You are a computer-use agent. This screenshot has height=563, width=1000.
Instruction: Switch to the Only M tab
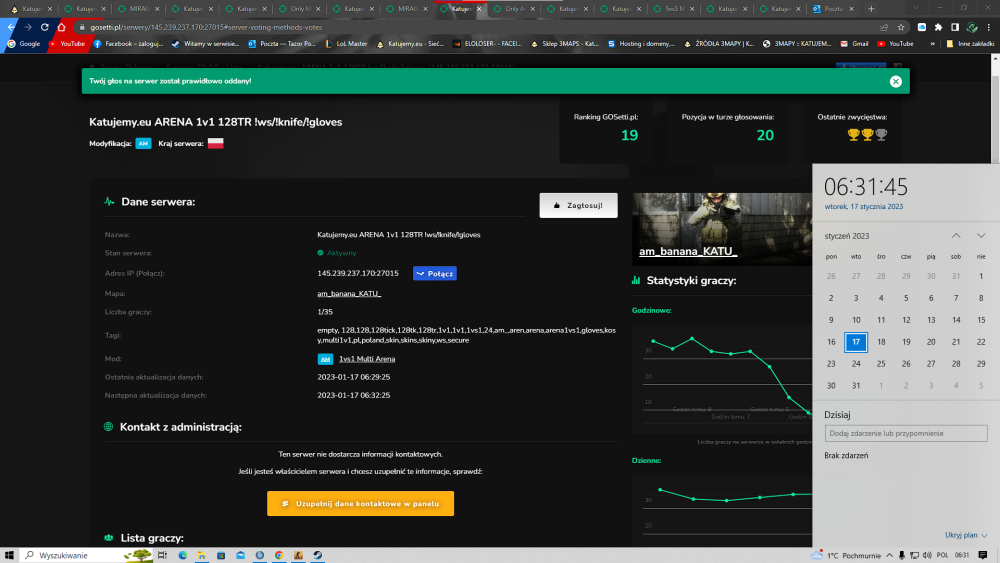(x=300, y=9)
